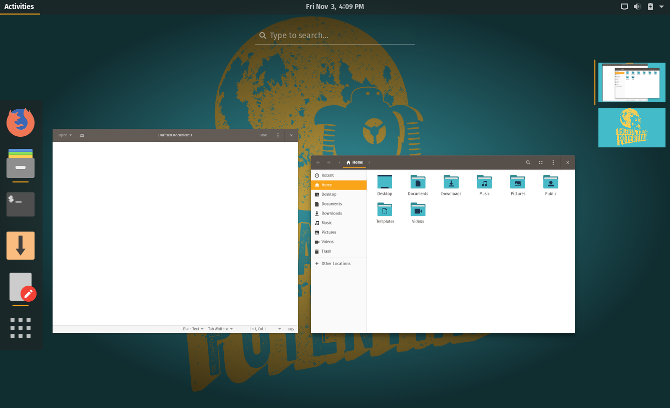Launch Firefox from the dock
The height and width of the screenshot is (408, 670).
pyautogui.click(x=20, y=122)
